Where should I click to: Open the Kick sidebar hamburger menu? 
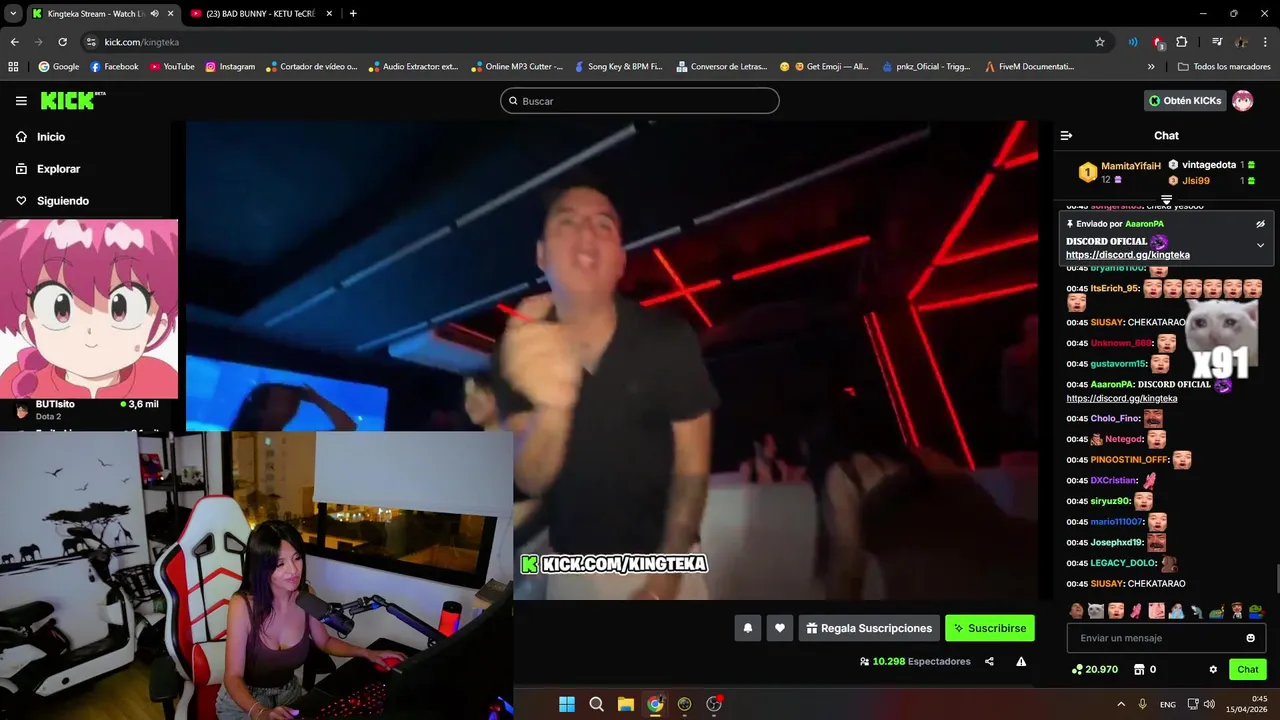(21, 101)
